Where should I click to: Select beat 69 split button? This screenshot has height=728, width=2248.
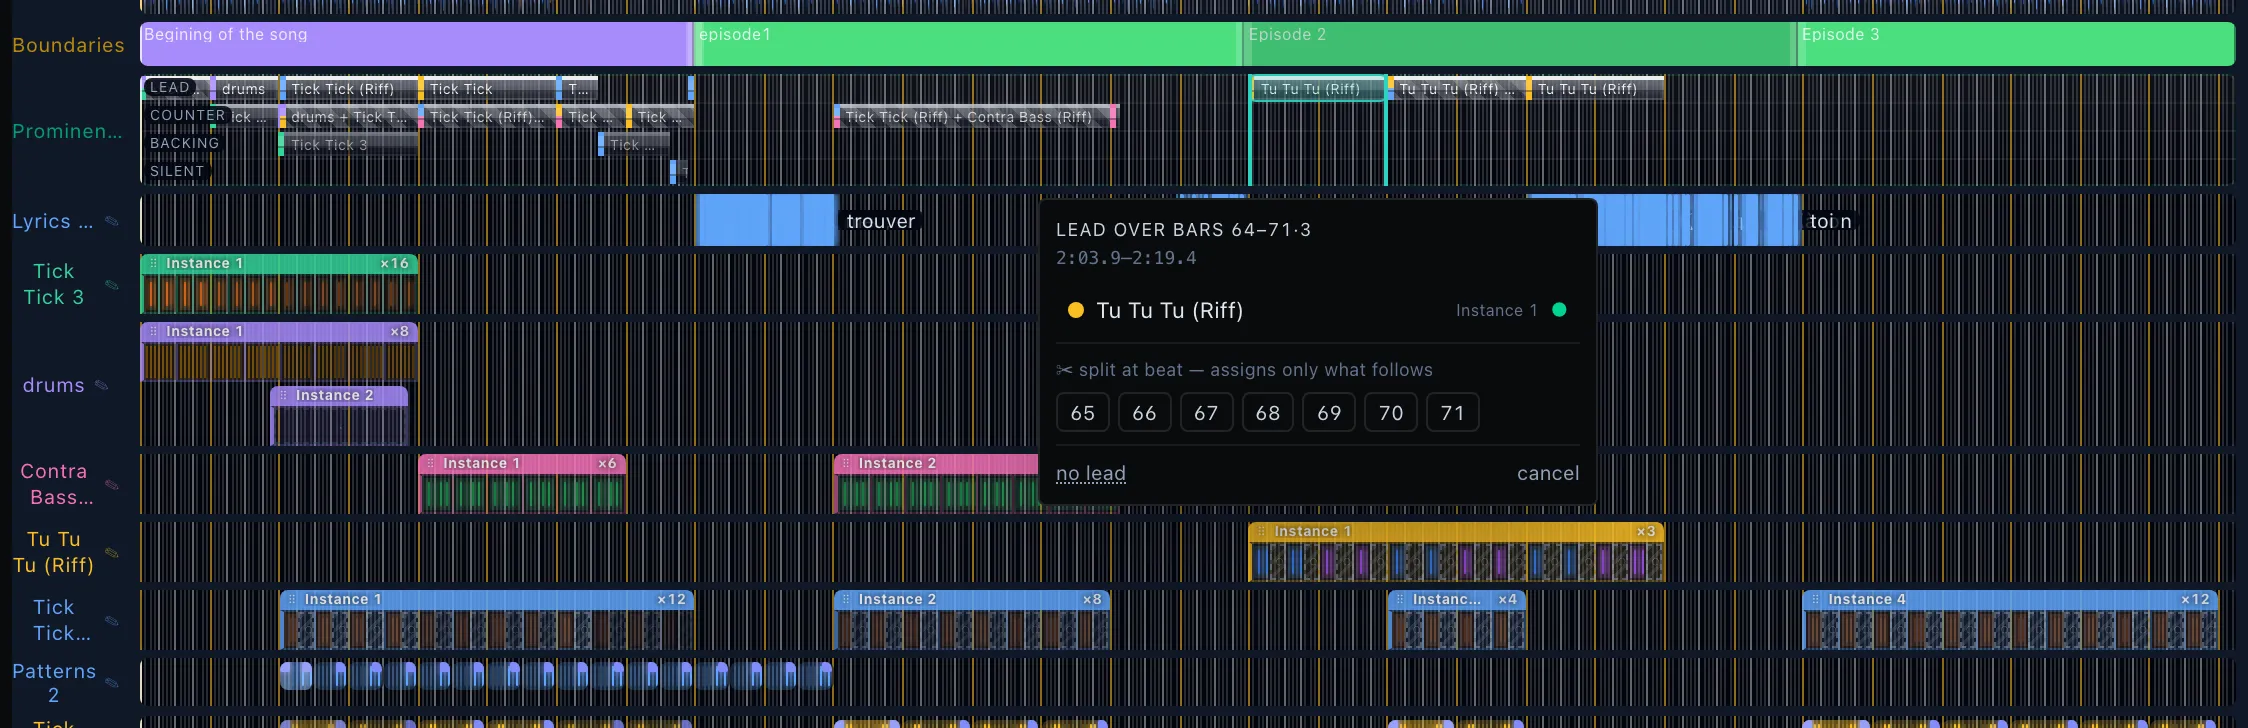[x=1329, y=412]
